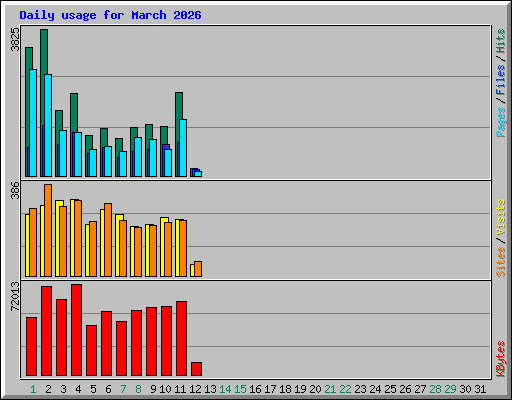Image resolution: width=512 pixels, height=400 pixels.
Task: Click the cyan Pages bar for day 11
Action: pos(183,148)
